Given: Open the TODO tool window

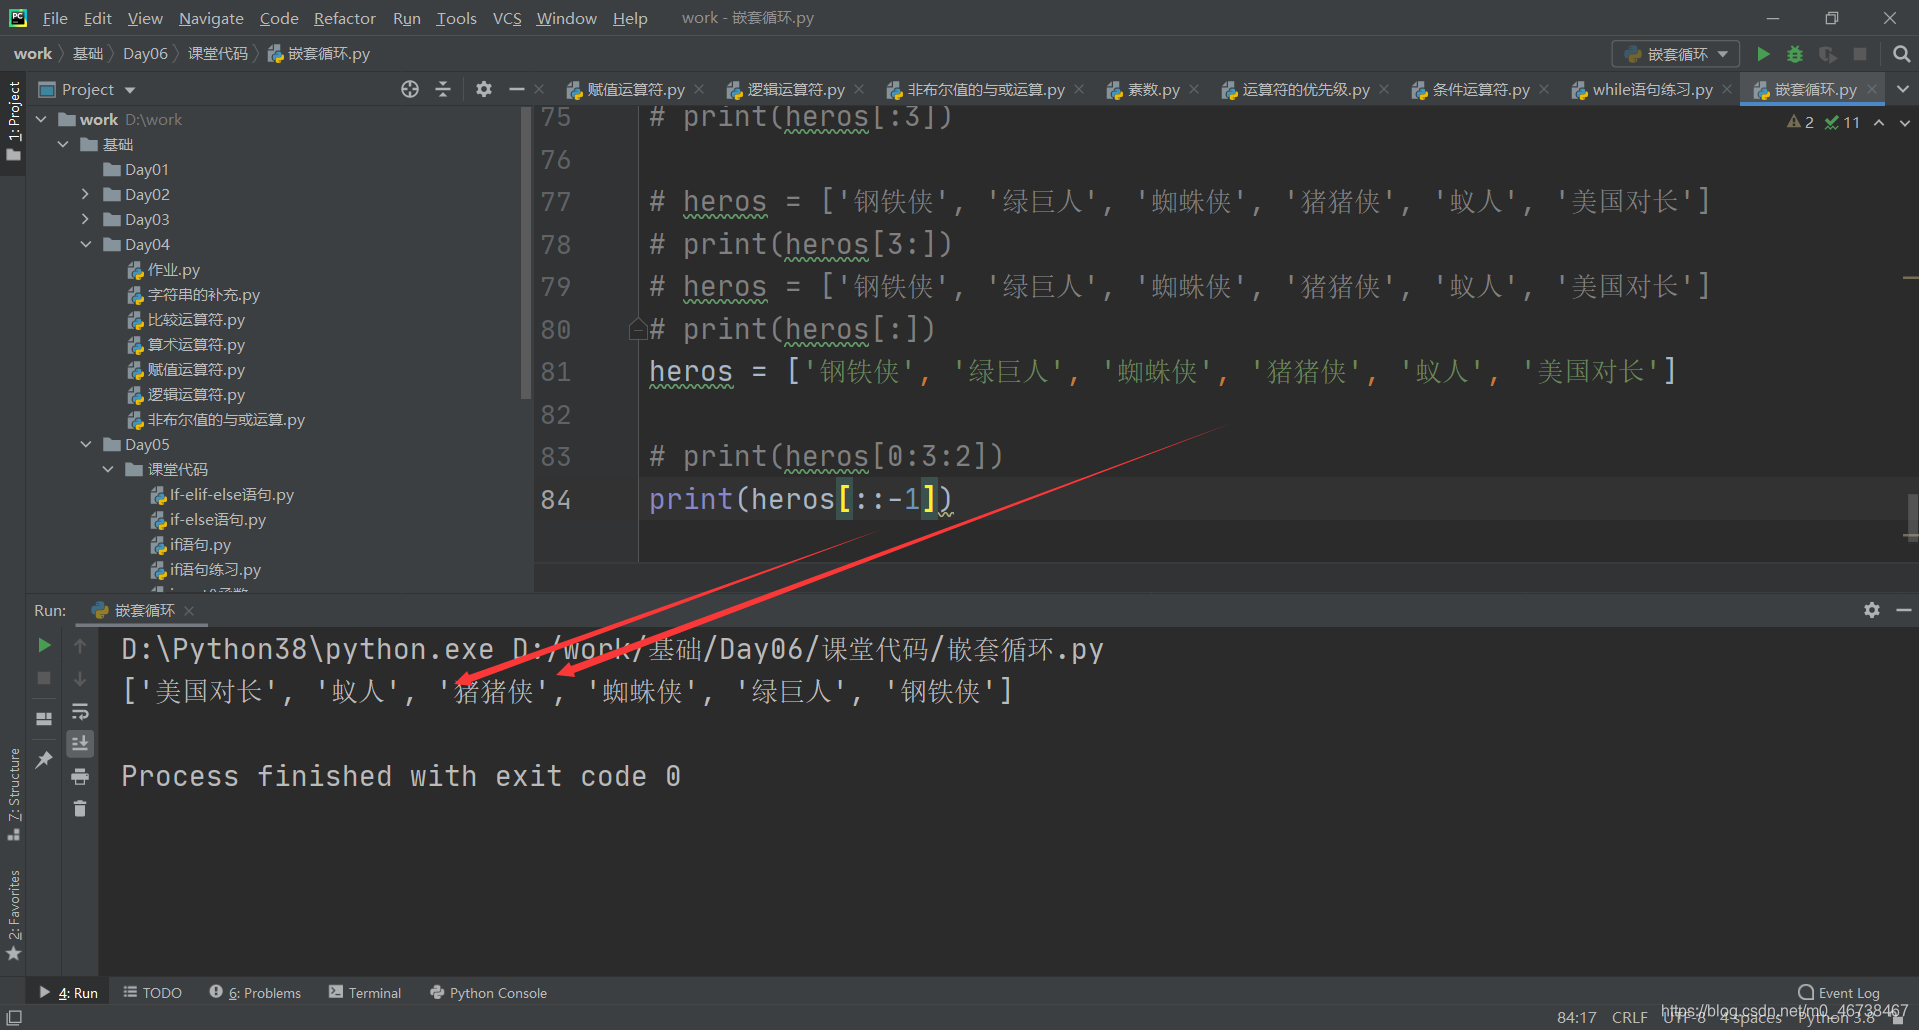Looking at the screenshot, I should [152, 993].
